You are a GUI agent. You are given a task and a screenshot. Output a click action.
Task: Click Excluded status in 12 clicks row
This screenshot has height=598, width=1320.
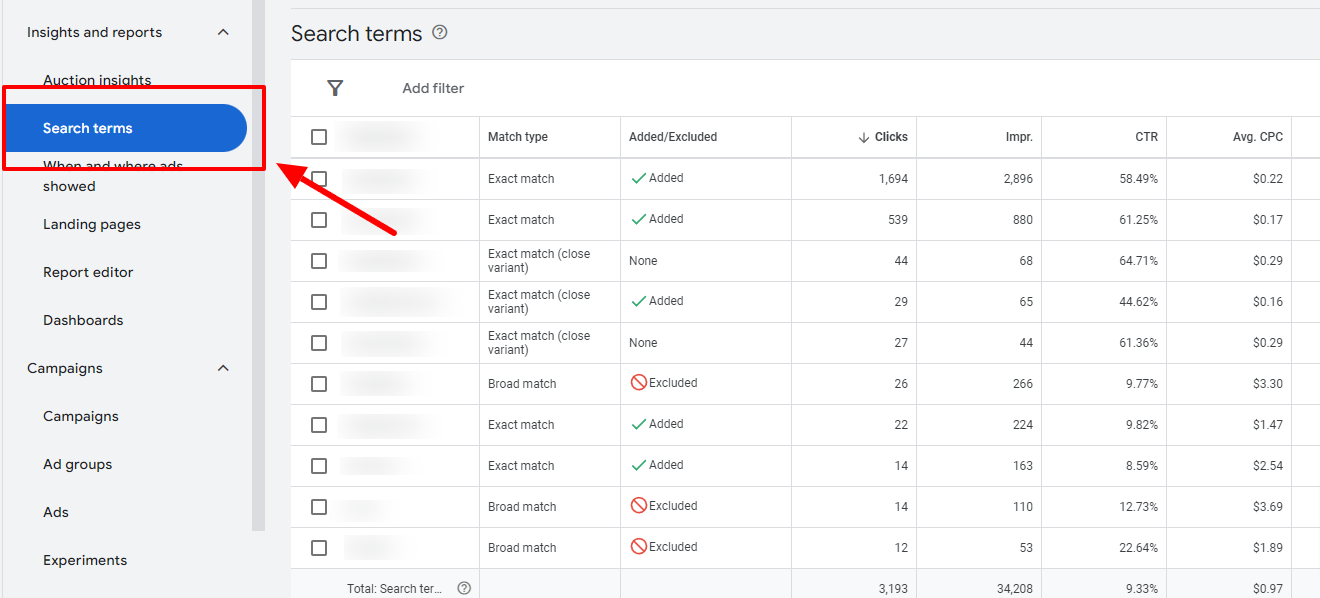tap(664, 547)
